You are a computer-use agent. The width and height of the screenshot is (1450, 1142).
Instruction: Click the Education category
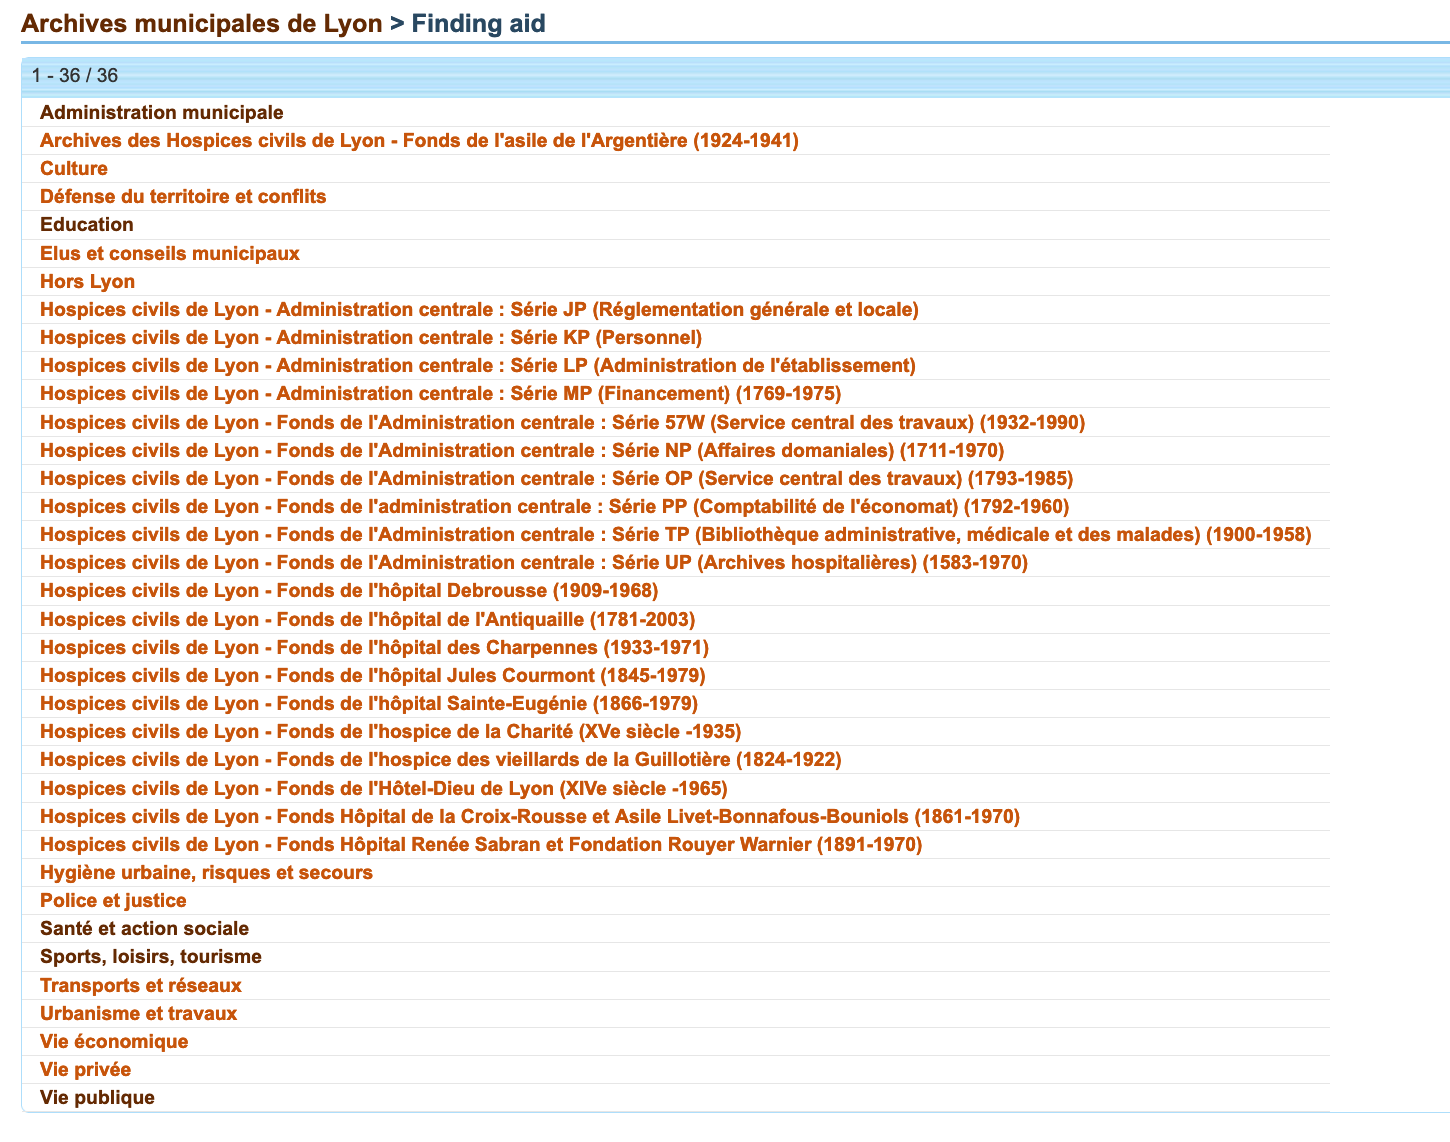(x=87, y=225)
